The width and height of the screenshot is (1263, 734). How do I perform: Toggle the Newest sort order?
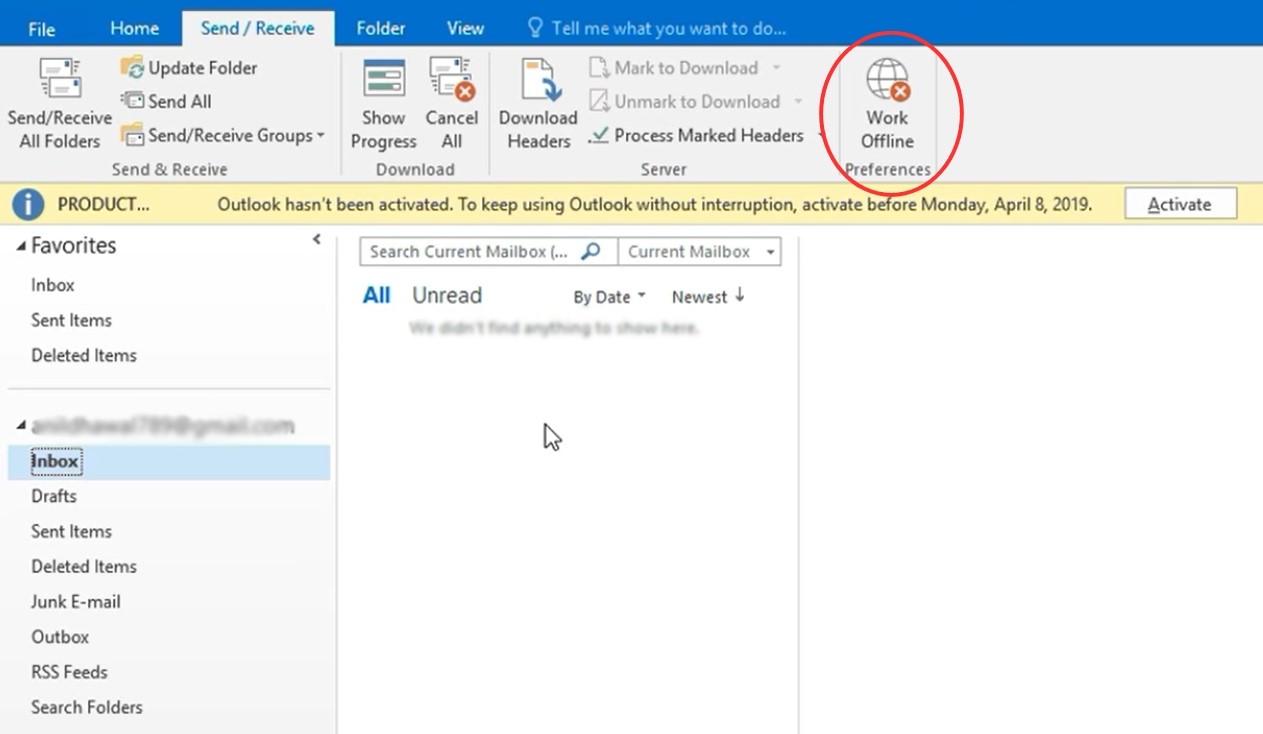[708, 297]
